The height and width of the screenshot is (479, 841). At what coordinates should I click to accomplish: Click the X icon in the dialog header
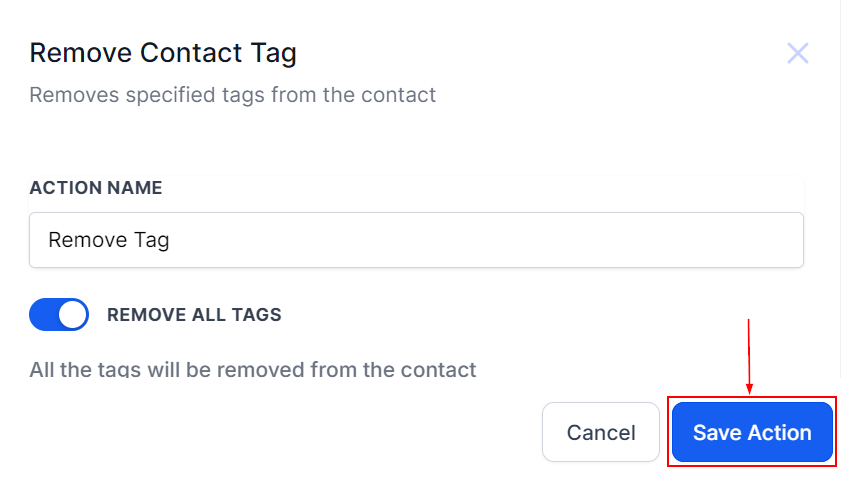(797, 53)
